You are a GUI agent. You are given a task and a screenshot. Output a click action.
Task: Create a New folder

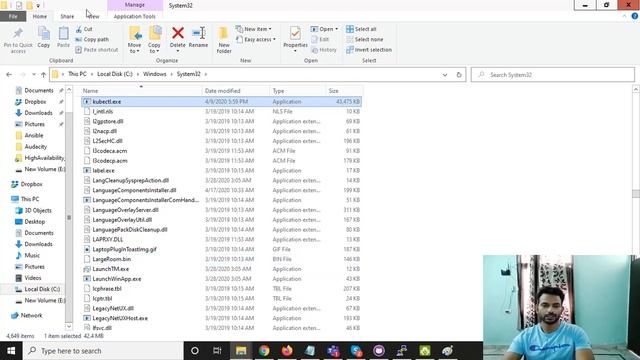pos(224,40)
